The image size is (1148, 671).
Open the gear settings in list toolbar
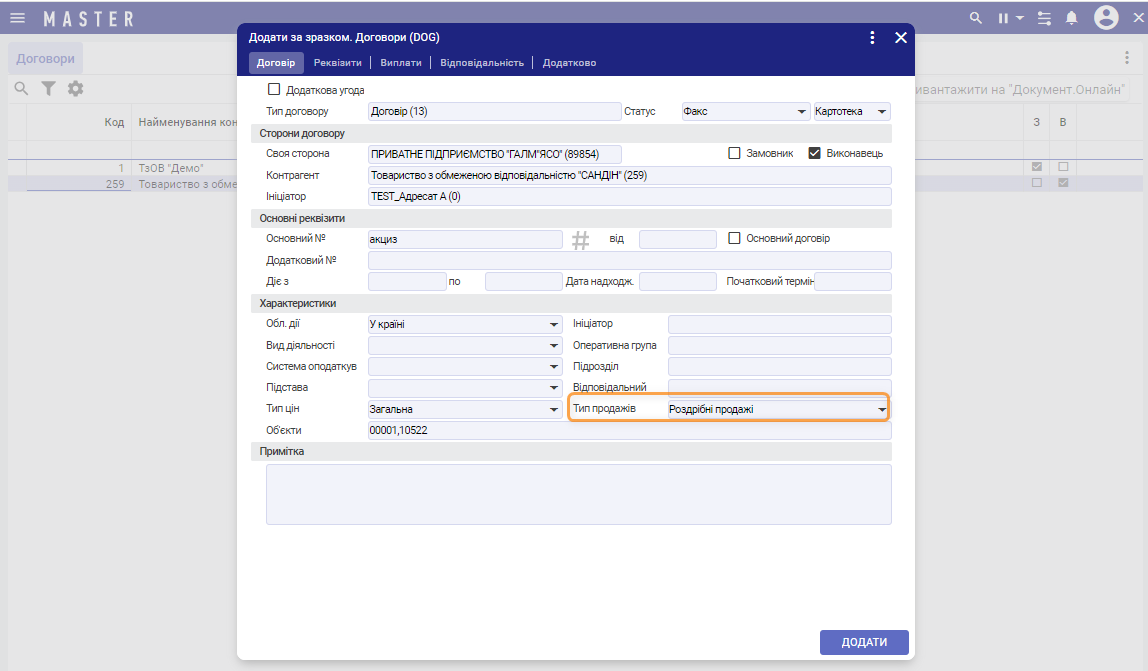[75, 89]
